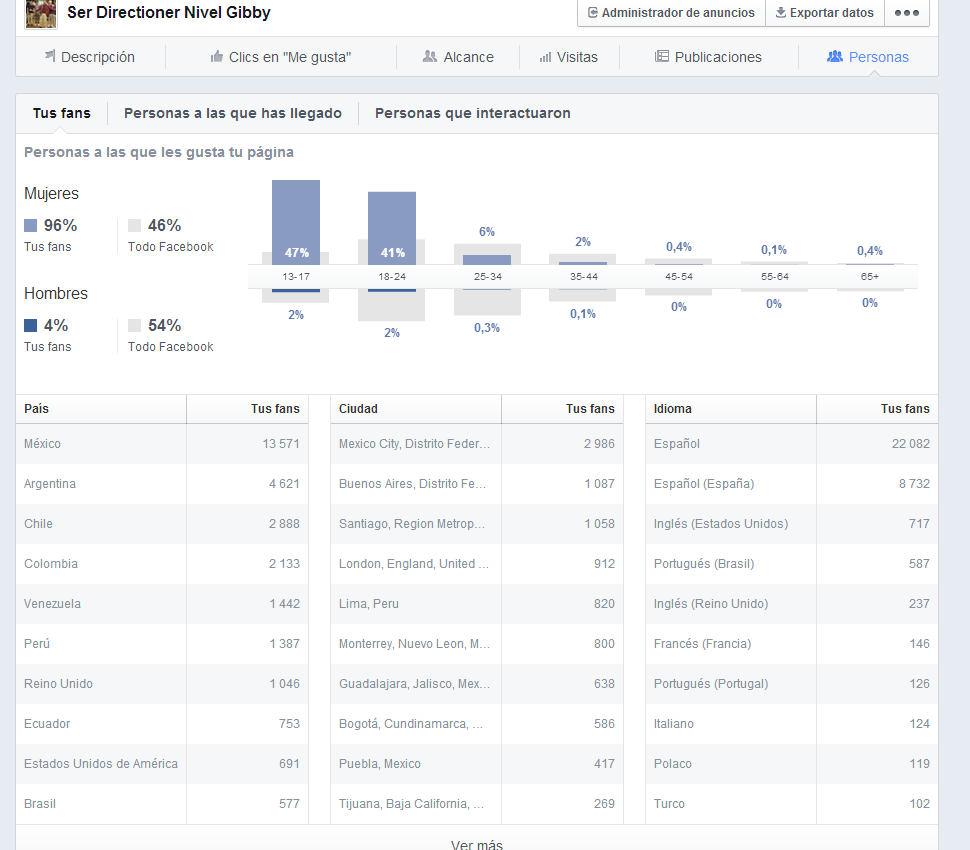Click the bar chart icon beside Visitas
970x850 pixels.
(545, 58)
